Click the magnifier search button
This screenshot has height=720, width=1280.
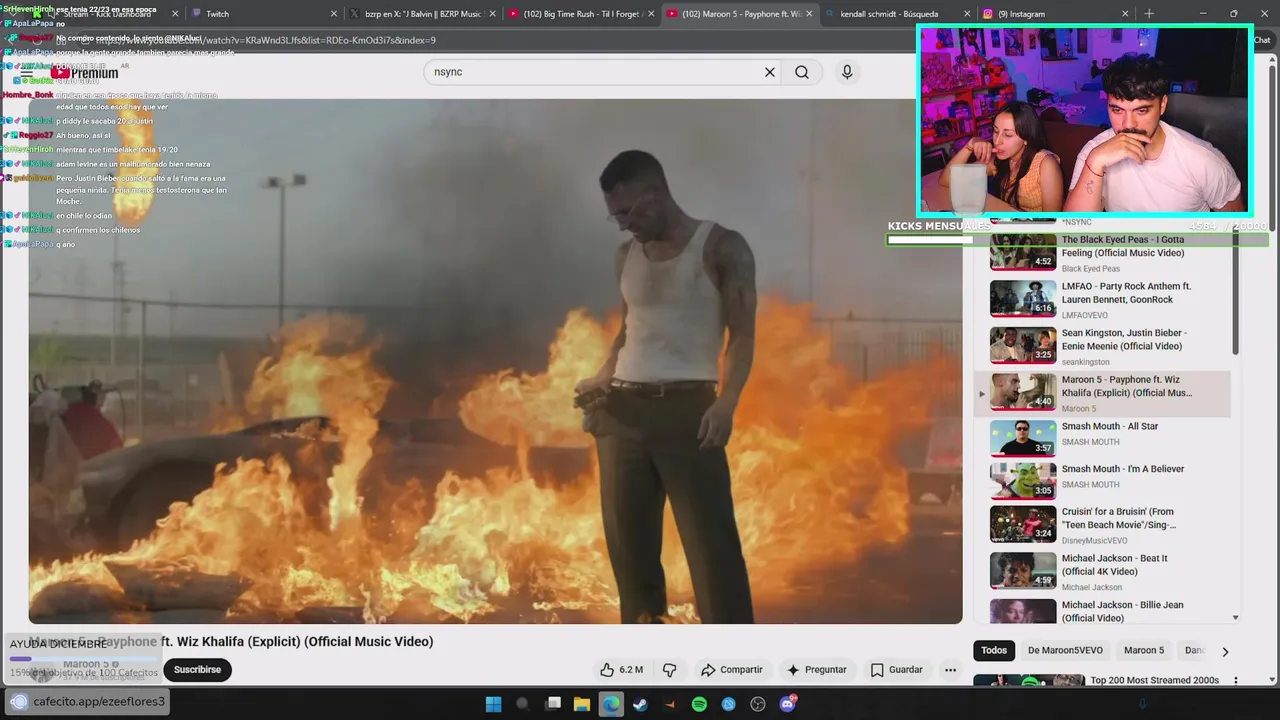[802, 72]
